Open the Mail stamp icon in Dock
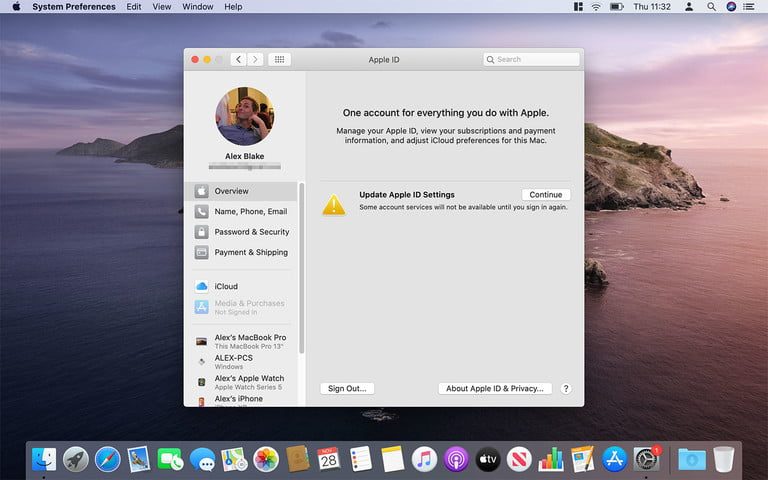This screenshot has width=768, height=480. [139, 460]
